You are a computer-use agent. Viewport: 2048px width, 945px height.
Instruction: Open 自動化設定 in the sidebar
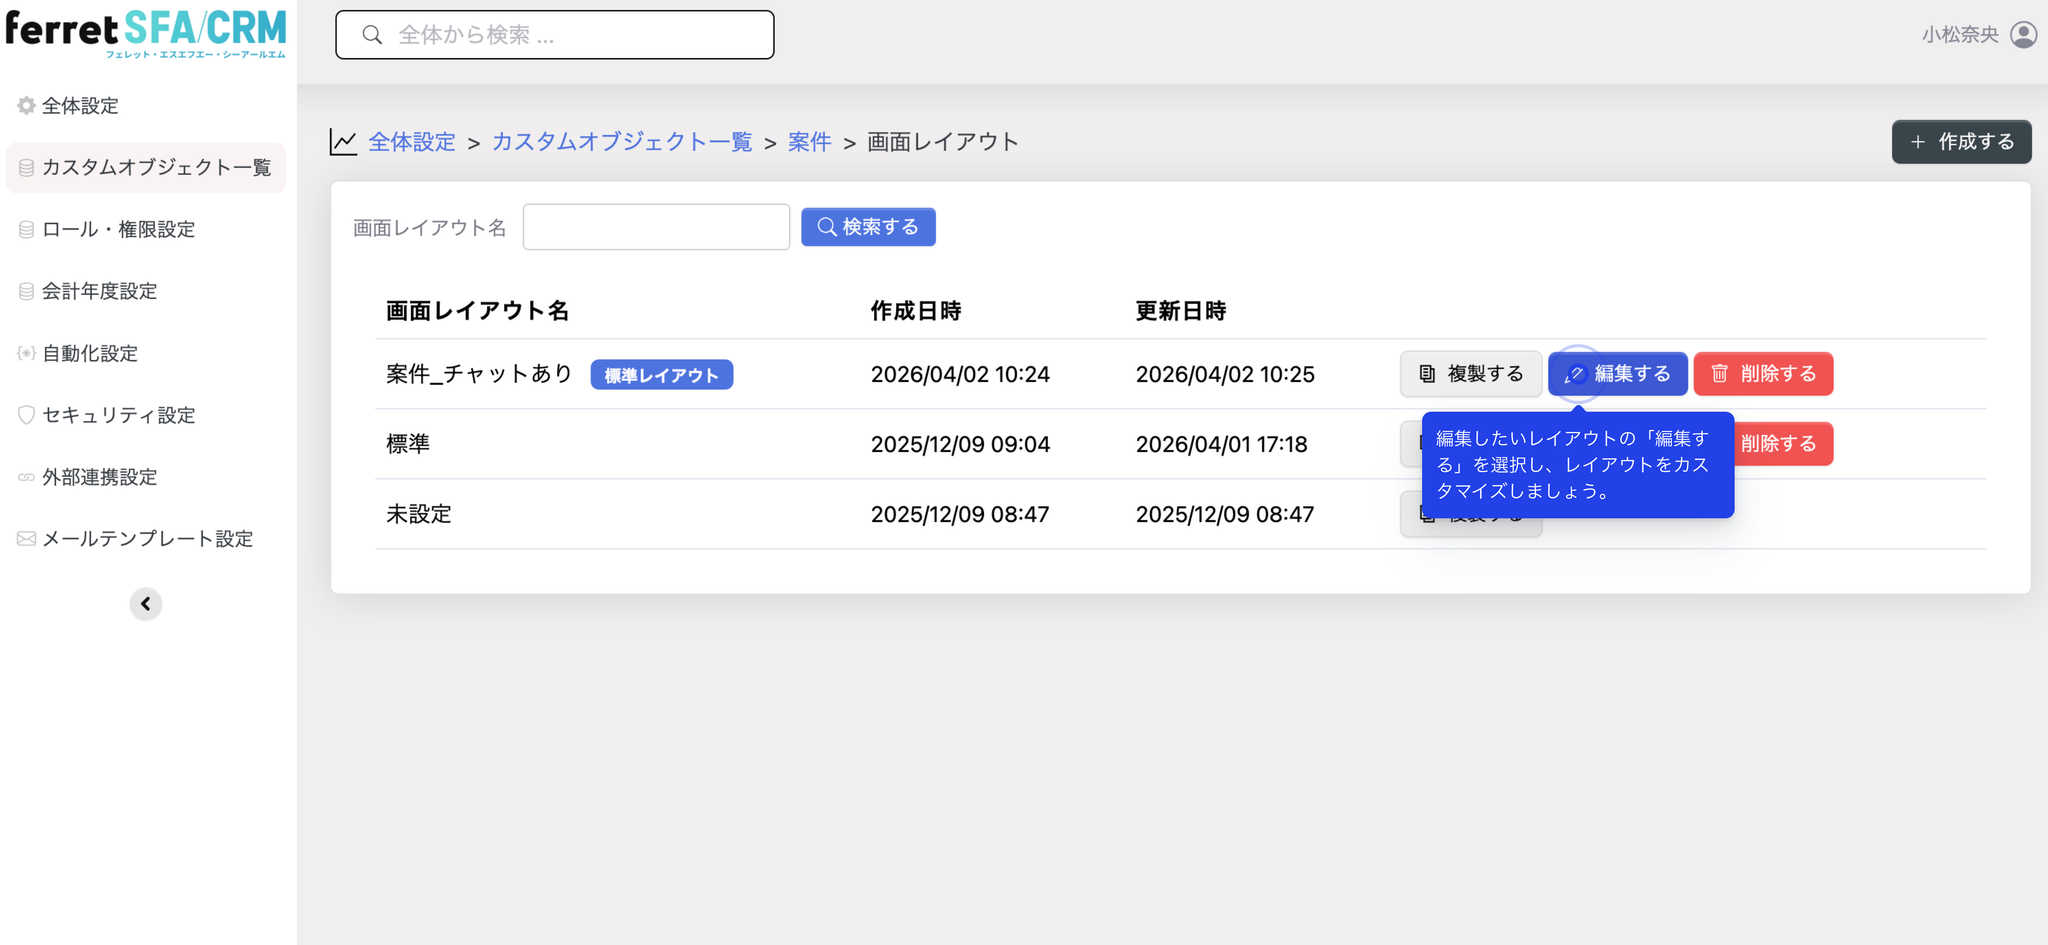click(x=146, y=353)
